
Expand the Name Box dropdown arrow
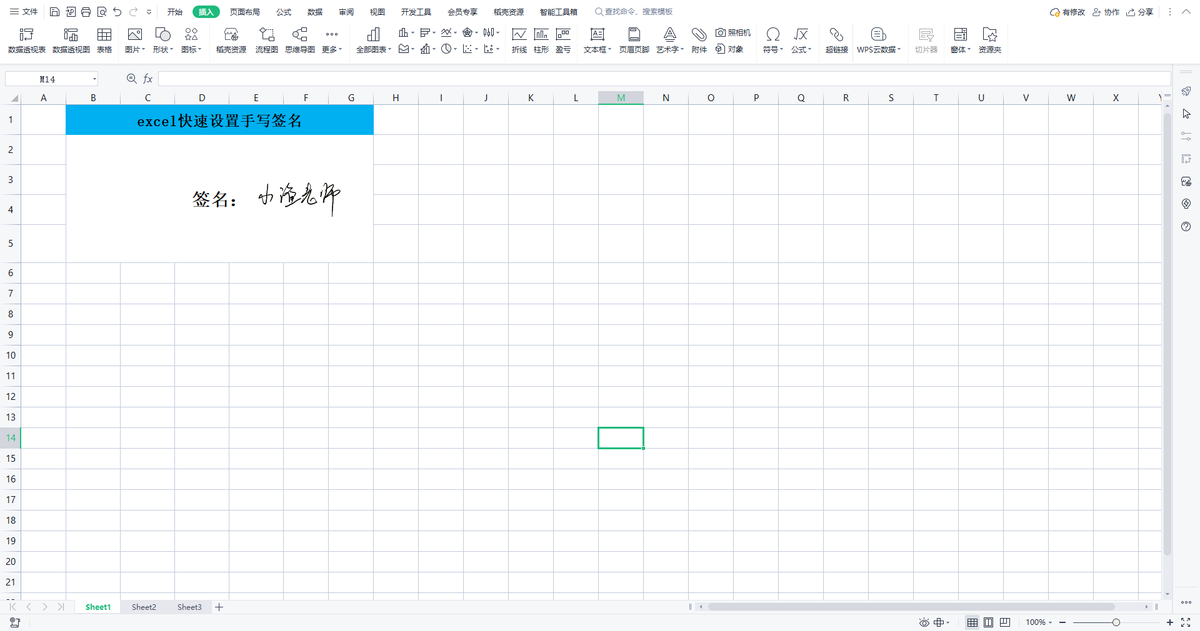click(x=95, y=78)
